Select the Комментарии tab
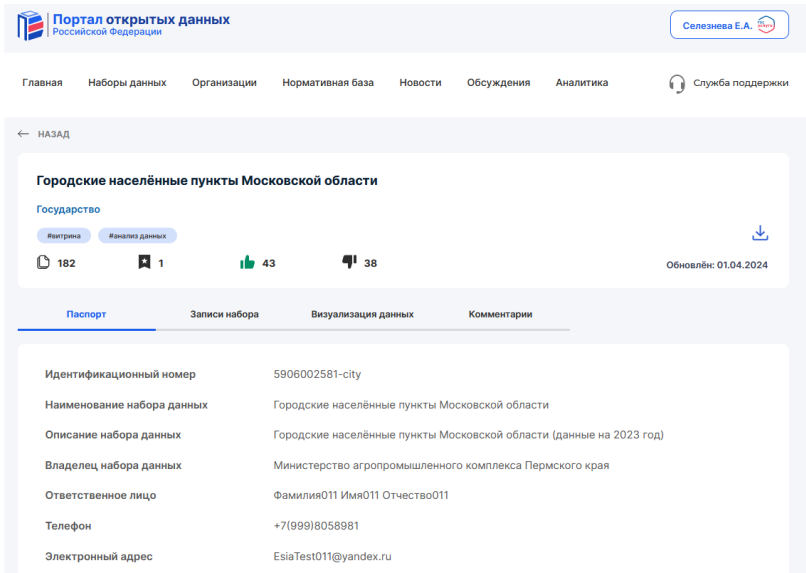The image size is (806, 573). coord(500,314)
